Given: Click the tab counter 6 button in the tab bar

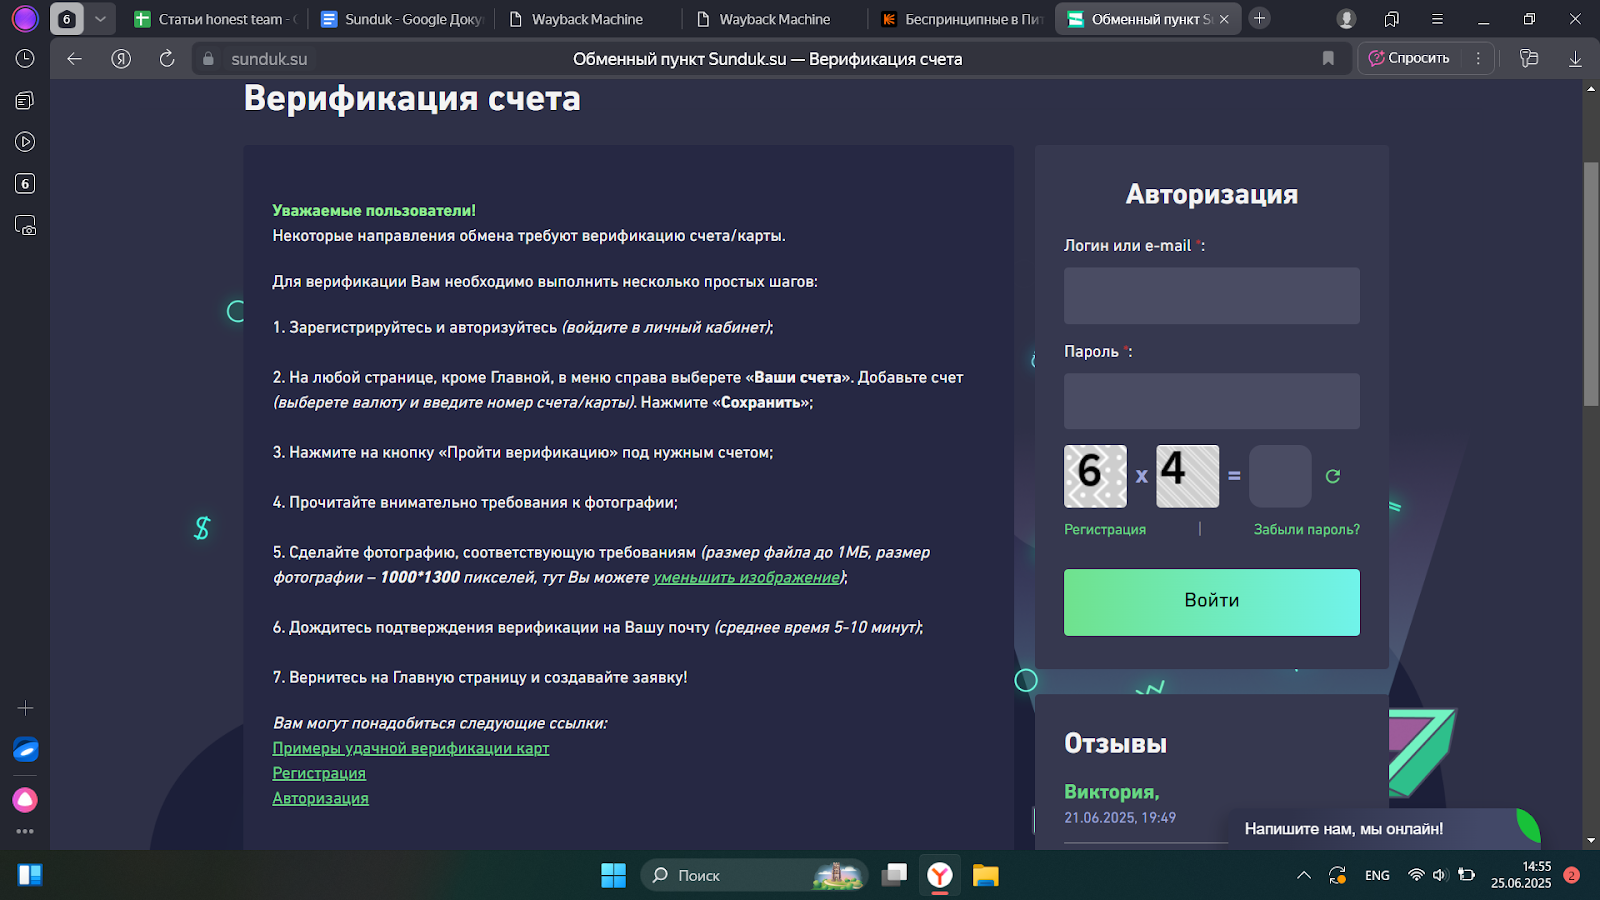Looking at the screenshot, I should pyautogui.click(x=67, y=19).
